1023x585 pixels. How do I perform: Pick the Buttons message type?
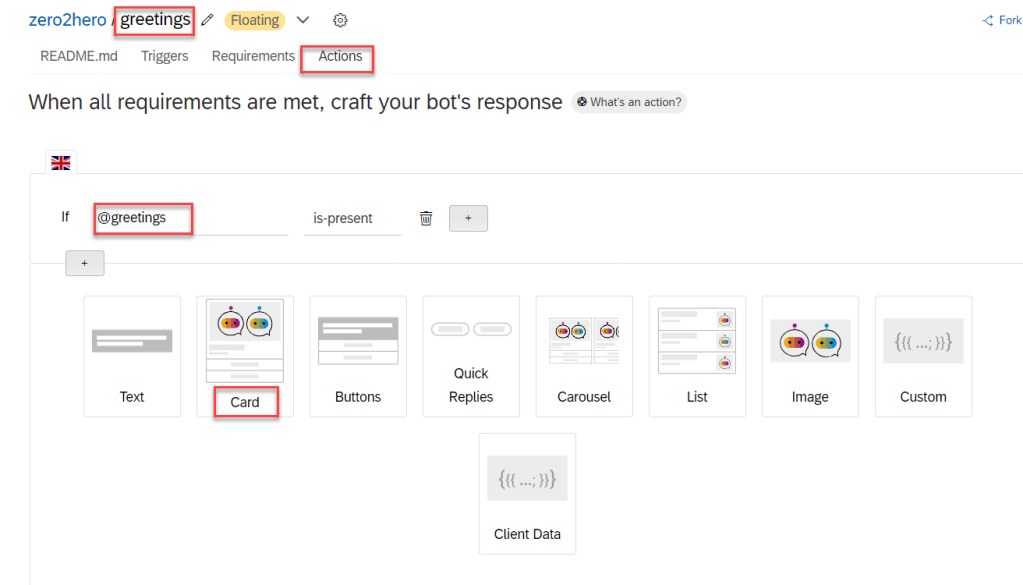358,355
